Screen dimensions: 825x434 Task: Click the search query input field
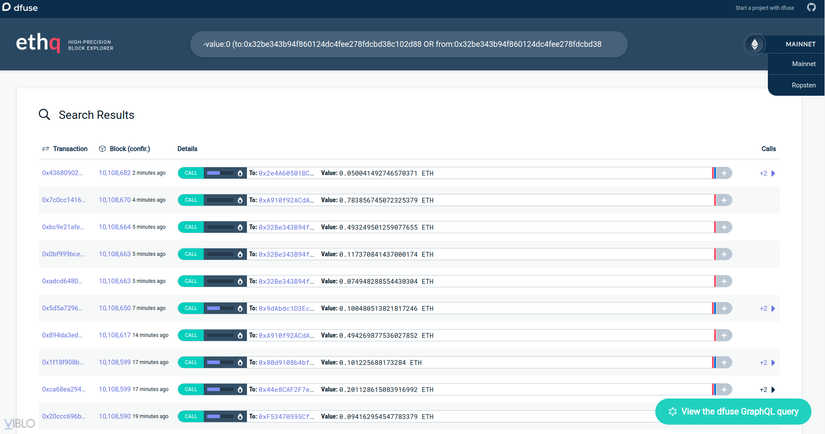click(x=408, y=44)
